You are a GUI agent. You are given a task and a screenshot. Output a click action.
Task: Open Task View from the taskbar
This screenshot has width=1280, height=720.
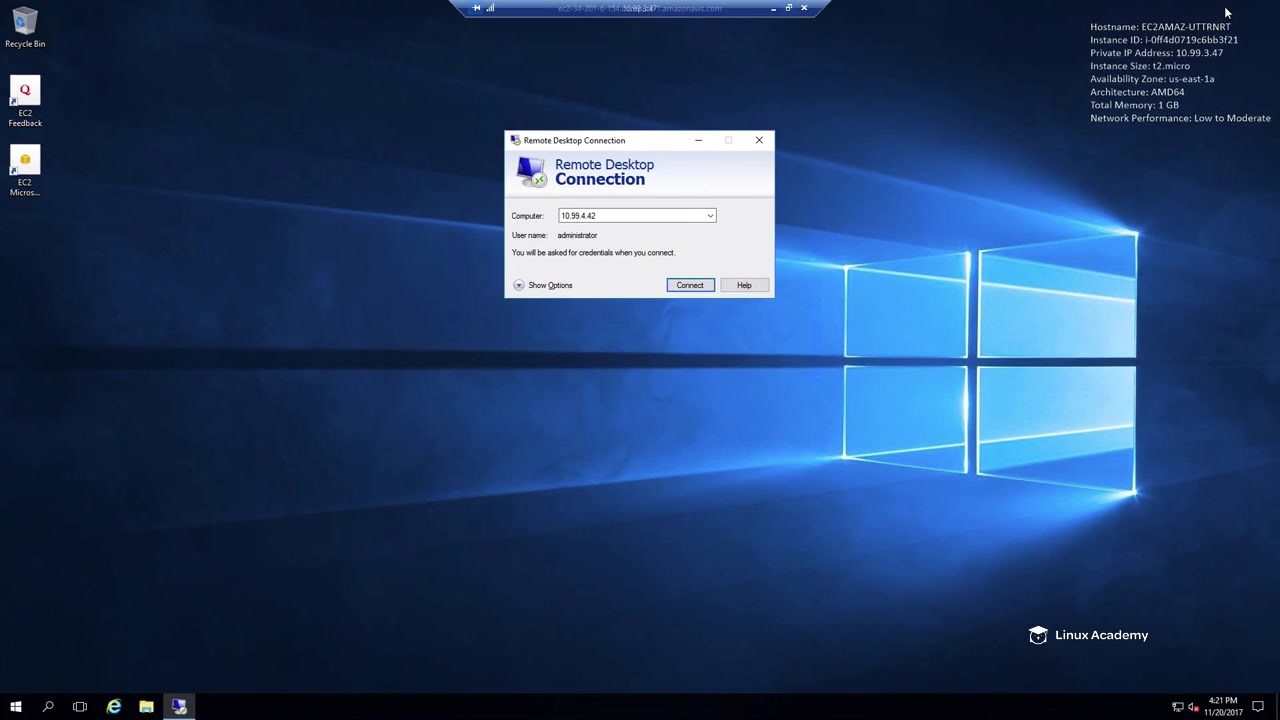point(80,707)
